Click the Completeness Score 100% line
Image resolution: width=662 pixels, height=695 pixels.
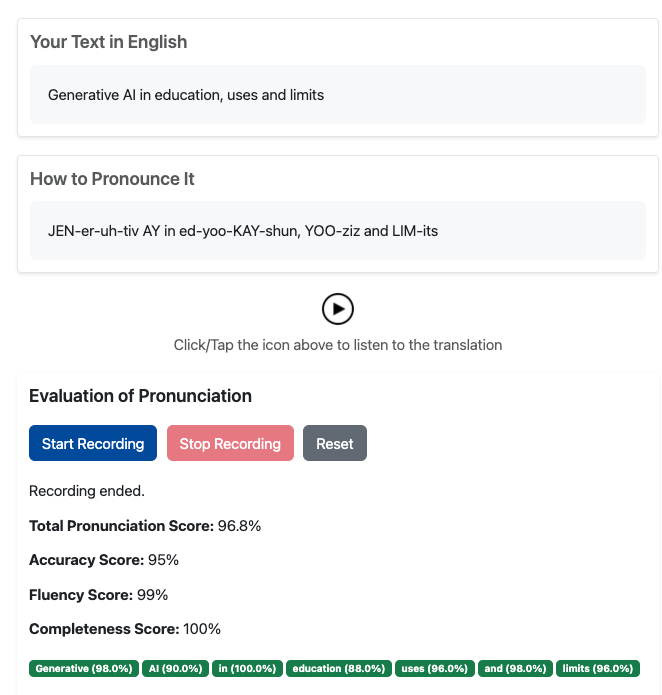[125, 629]
